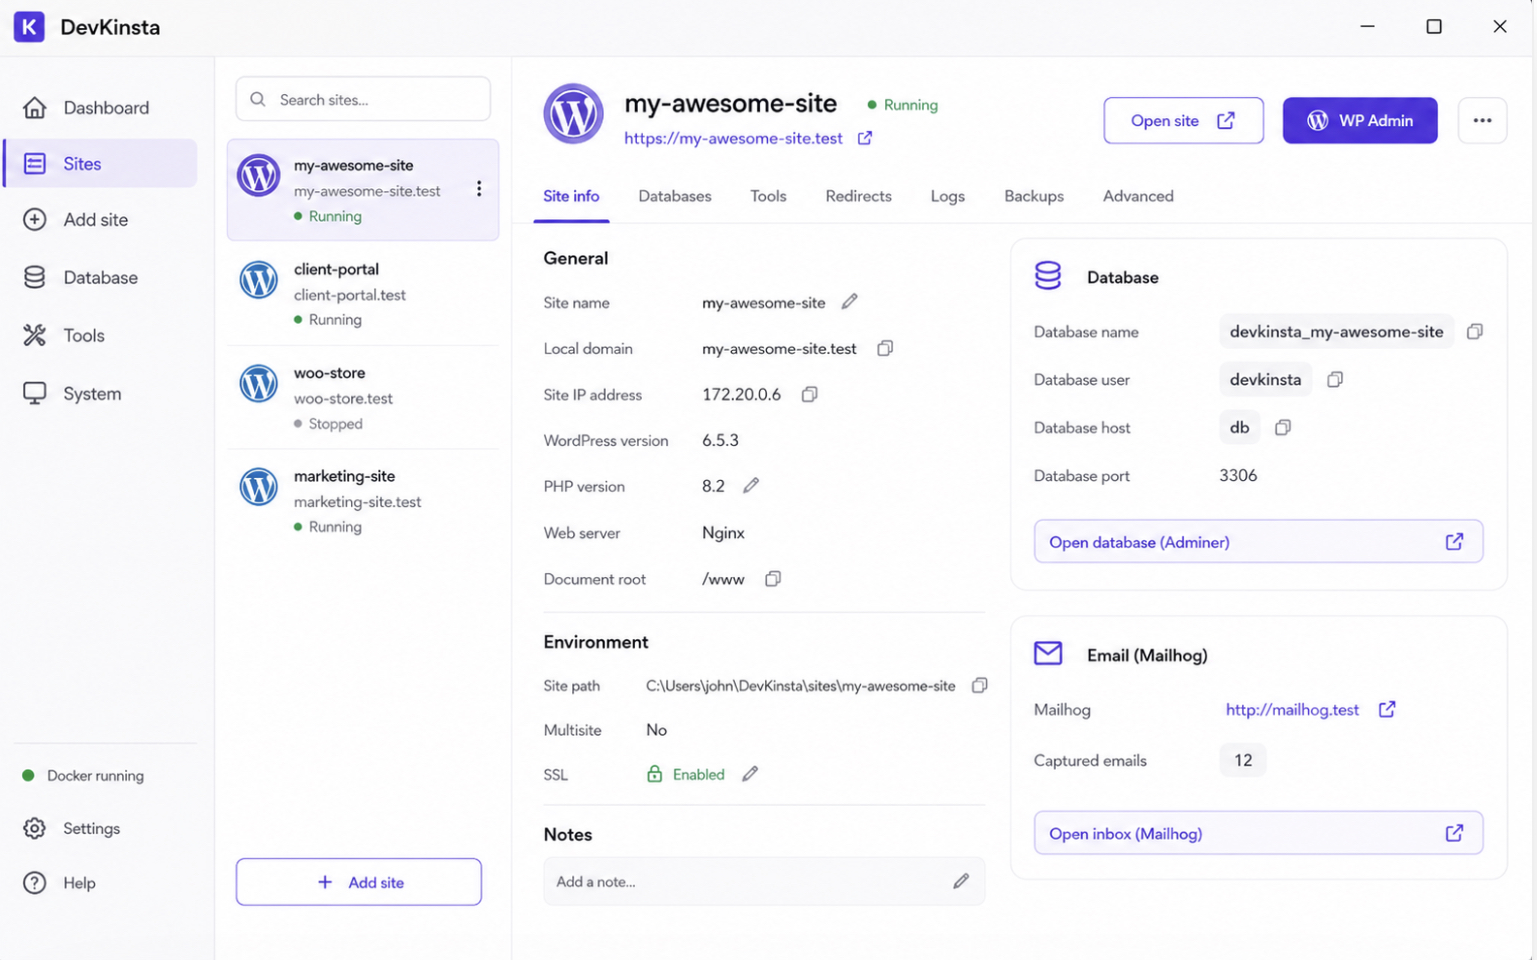Copy the site IP address 172.20.0.6
The width and height of the screenshot is (1537, 960).
click(x=810, y=394)
